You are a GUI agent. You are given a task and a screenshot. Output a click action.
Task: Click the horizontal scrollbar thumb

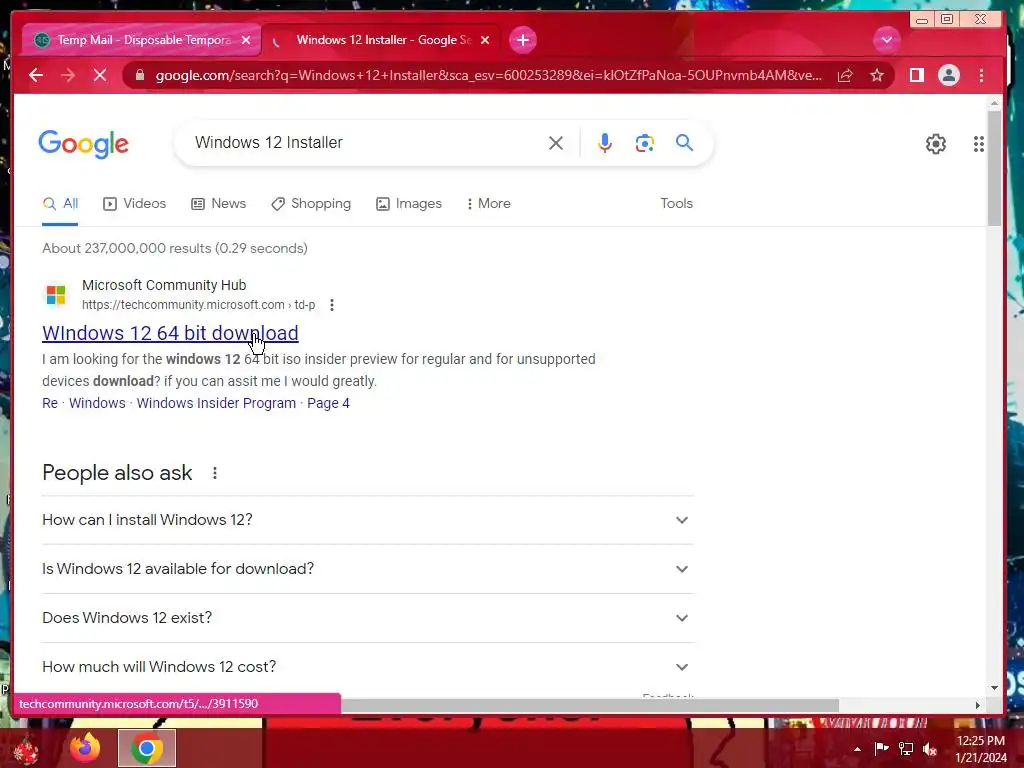click(x=590, y=705)
